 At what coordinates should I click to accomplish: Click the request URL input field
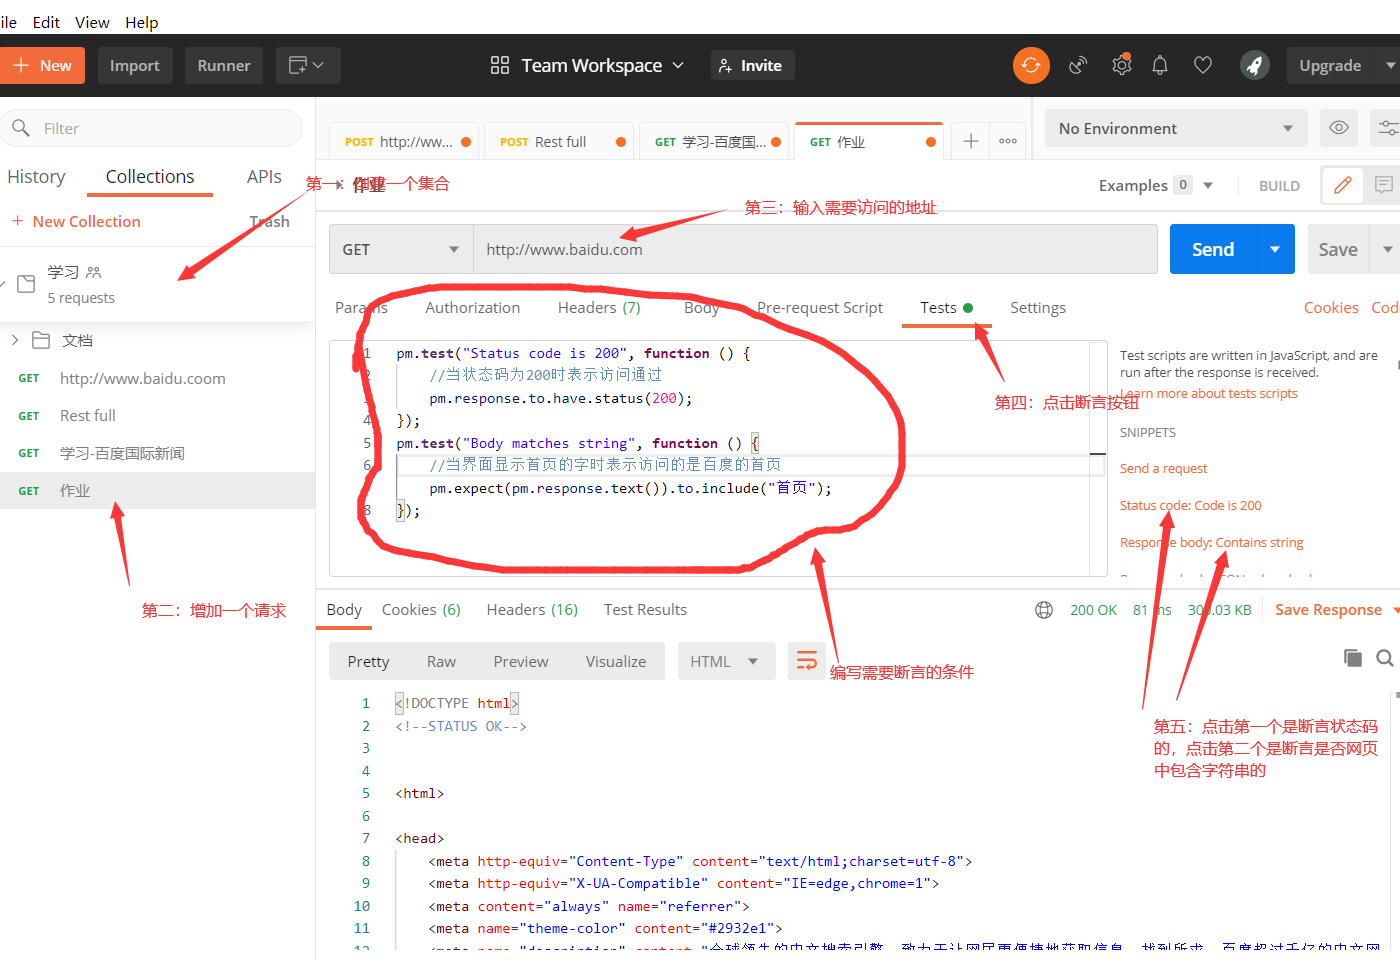(815, 249)
